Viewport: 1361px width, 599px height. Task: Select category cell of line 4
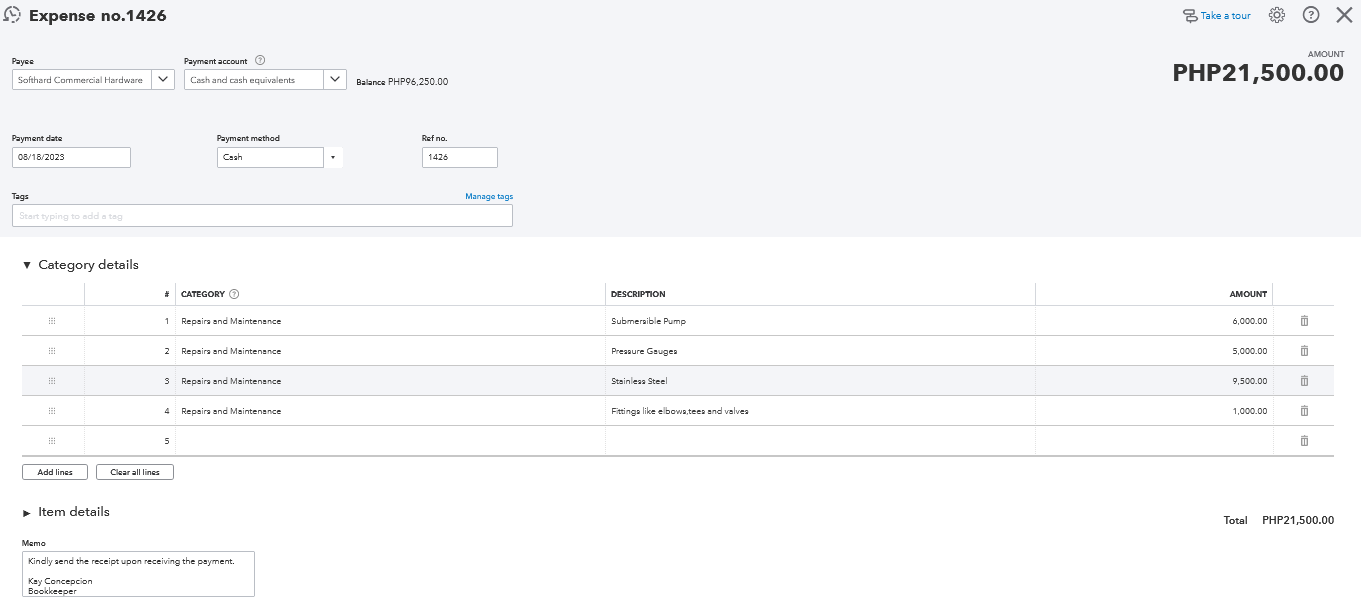(x=390, y=411)
